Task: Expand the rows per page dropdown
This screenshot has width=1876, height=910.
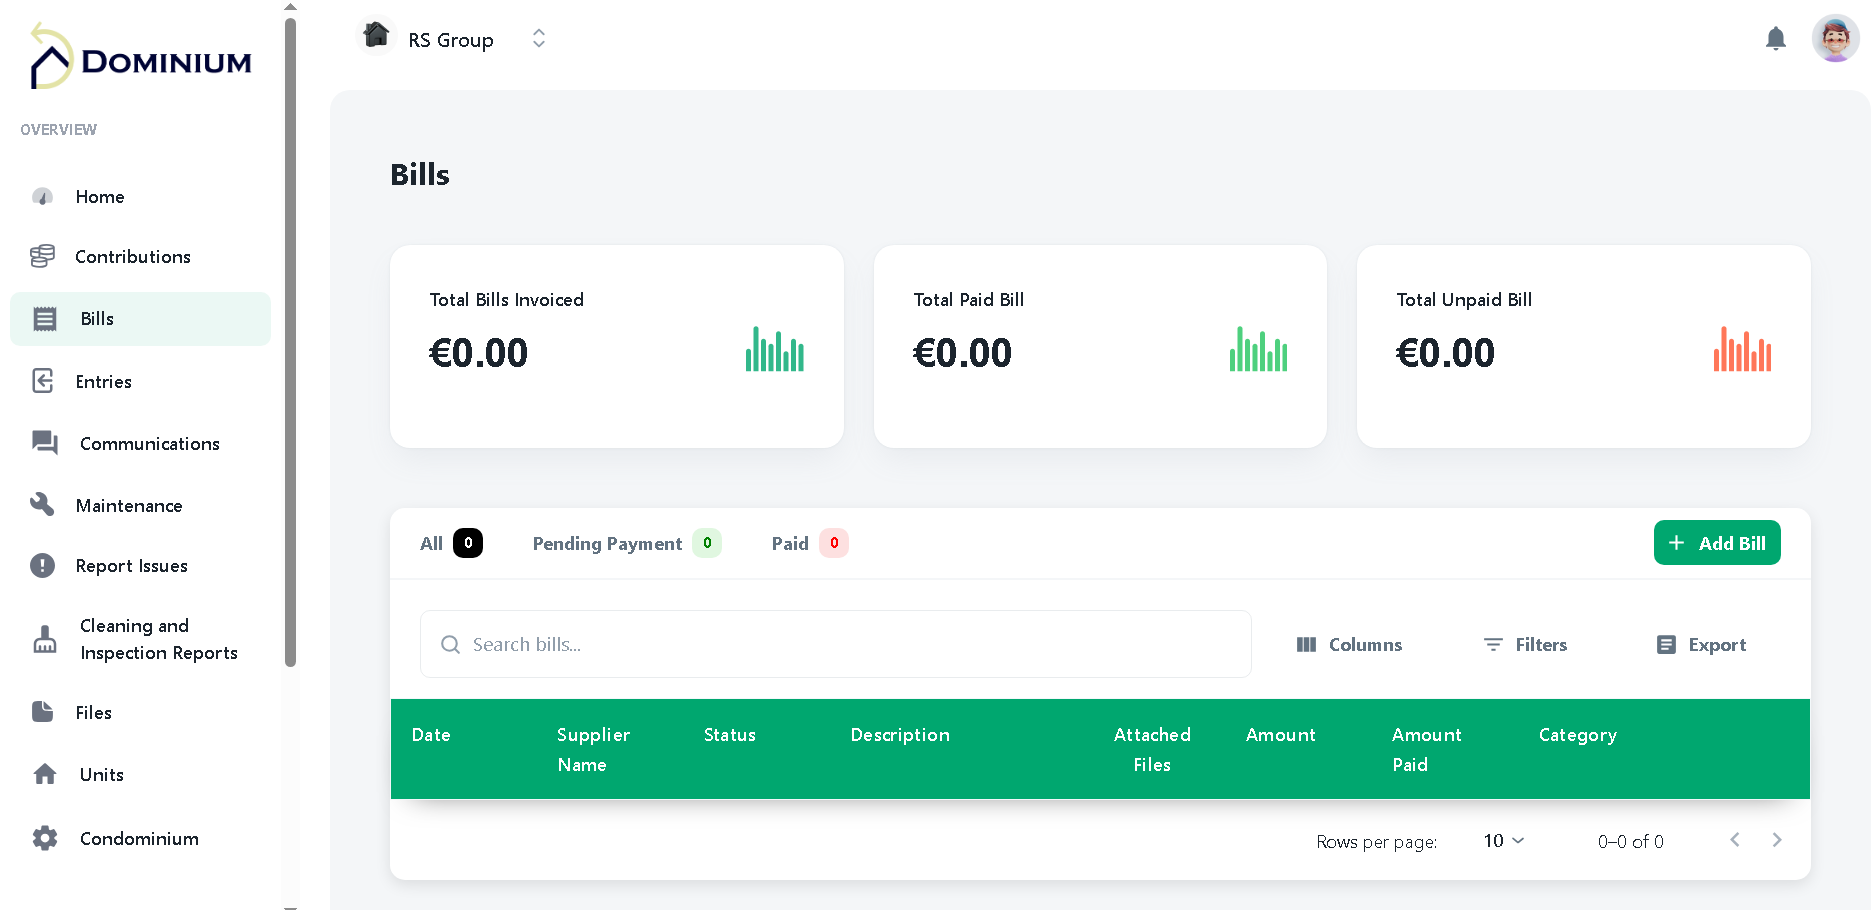Action: pyautogui.click(x=1502, y=841)
